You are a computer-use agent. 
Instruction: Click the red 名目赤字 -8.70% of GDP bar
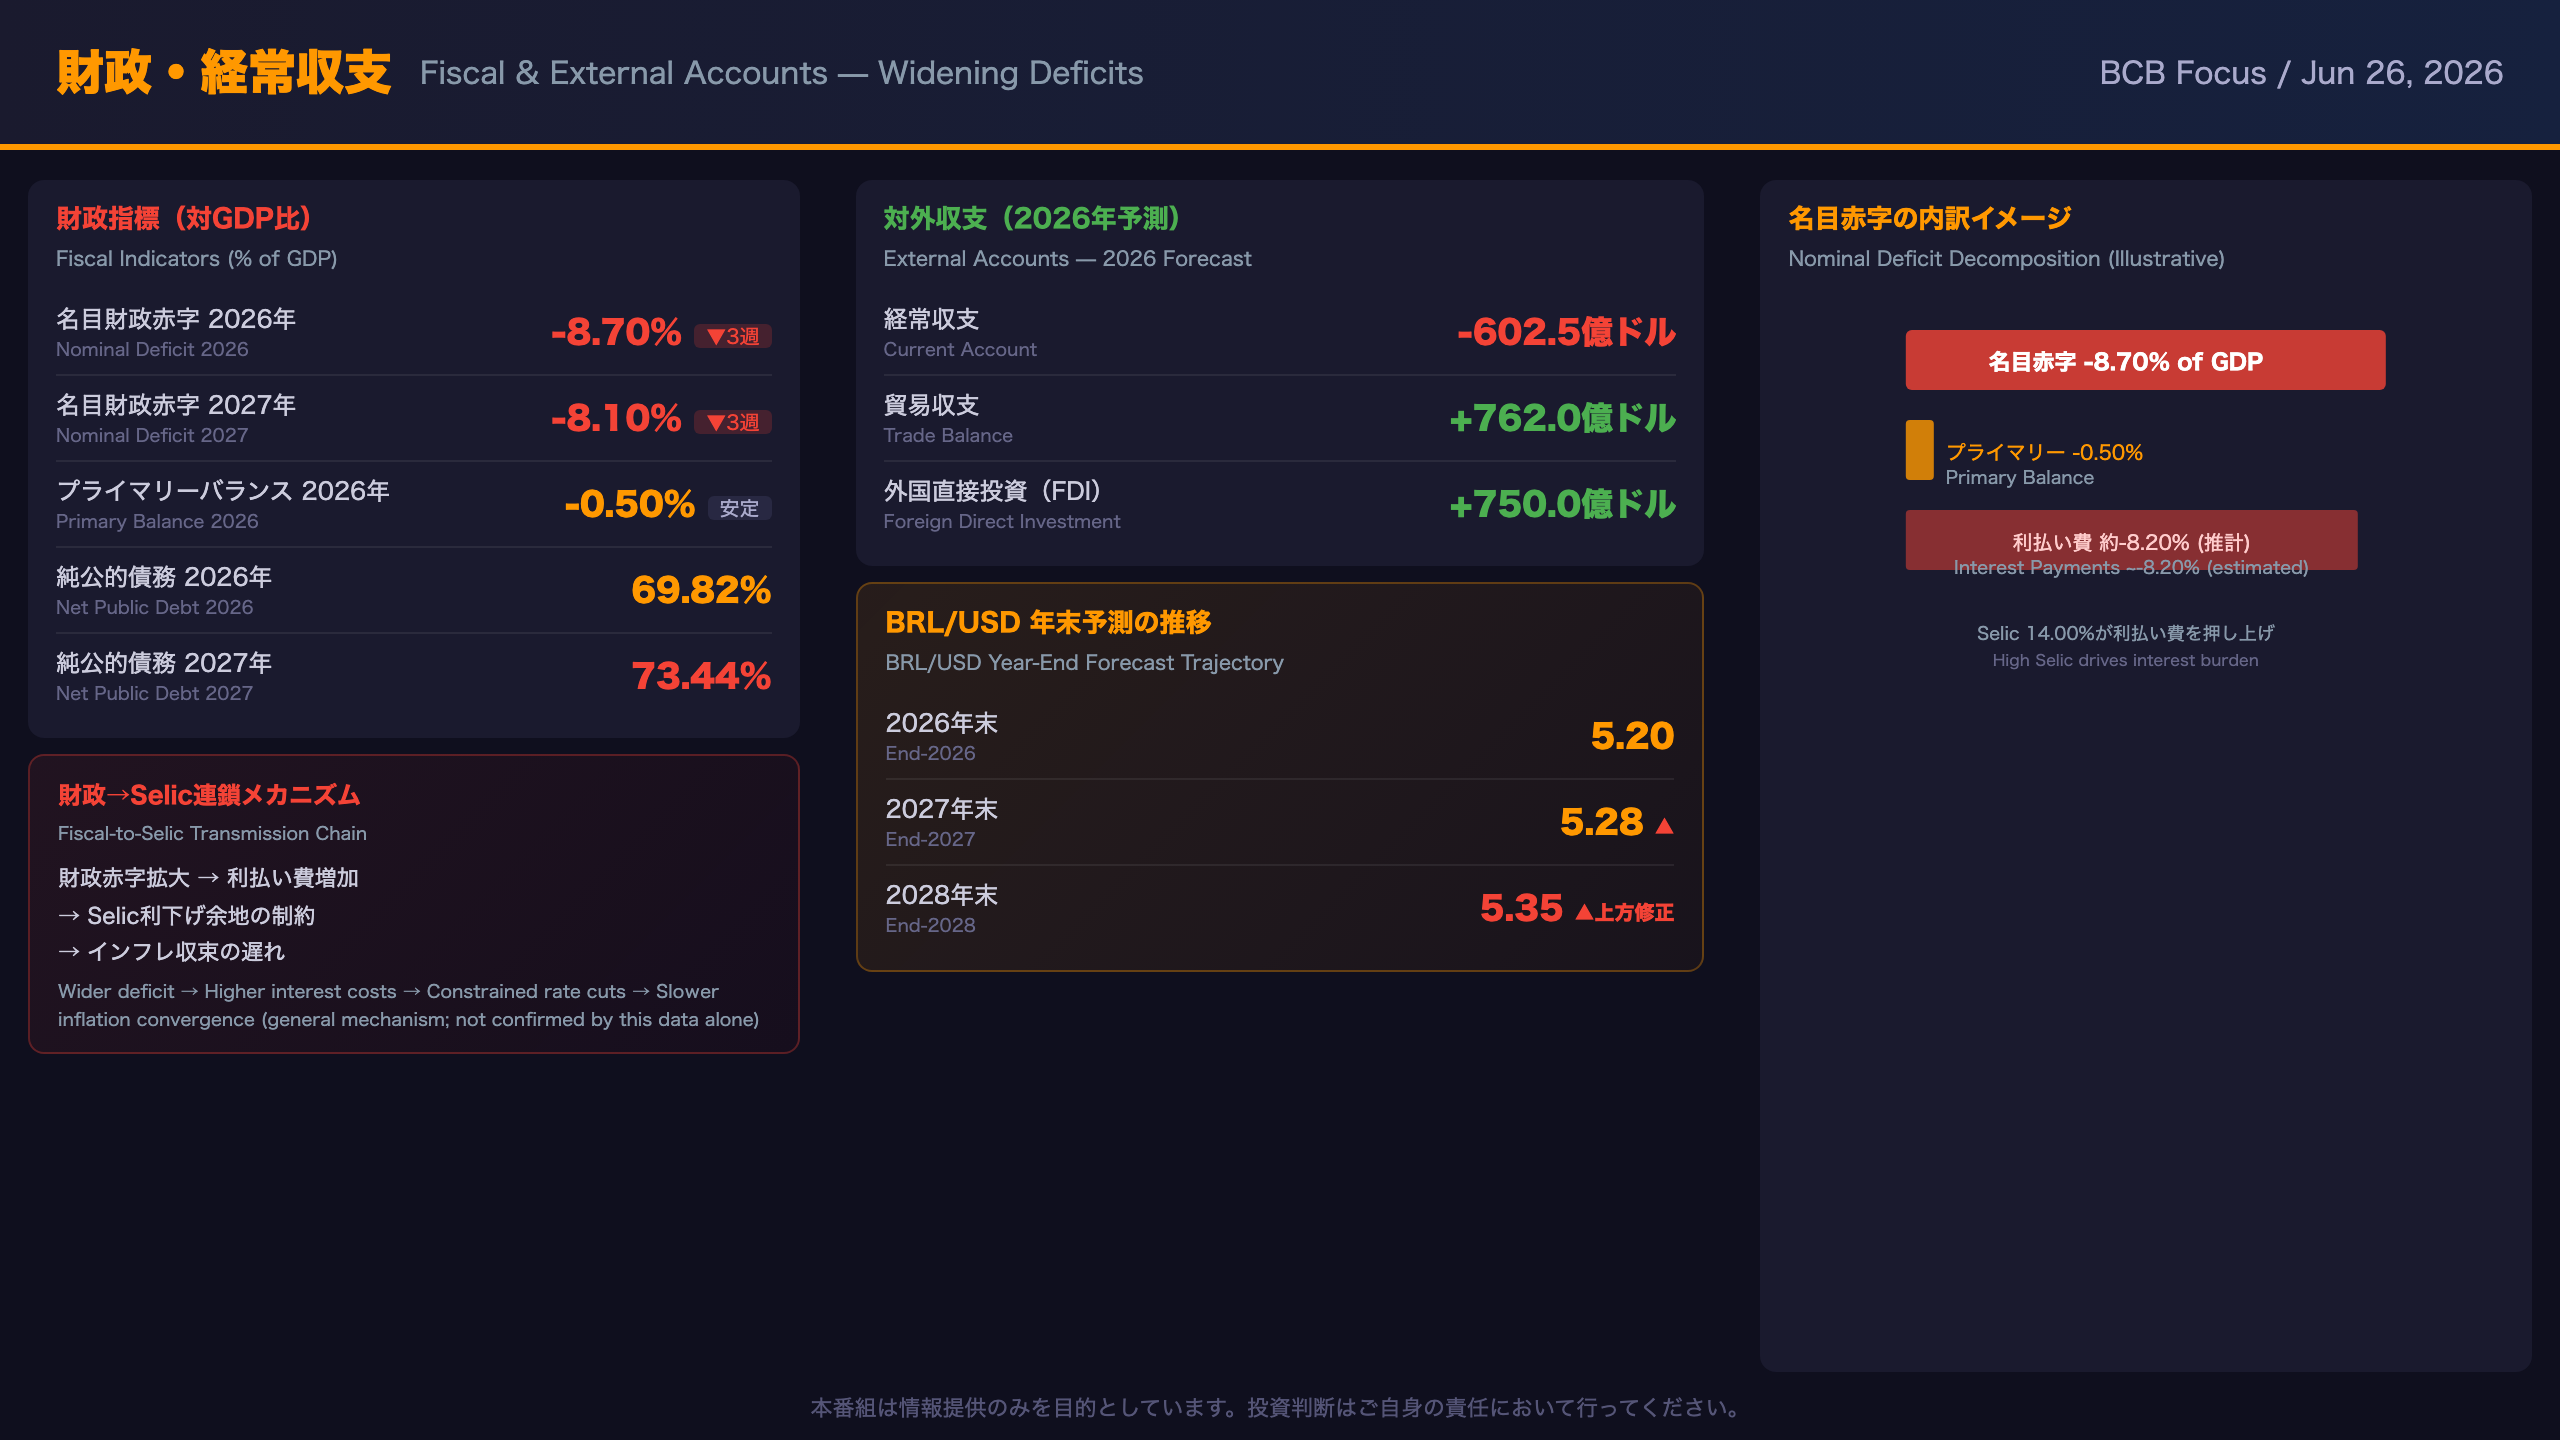2145,360
